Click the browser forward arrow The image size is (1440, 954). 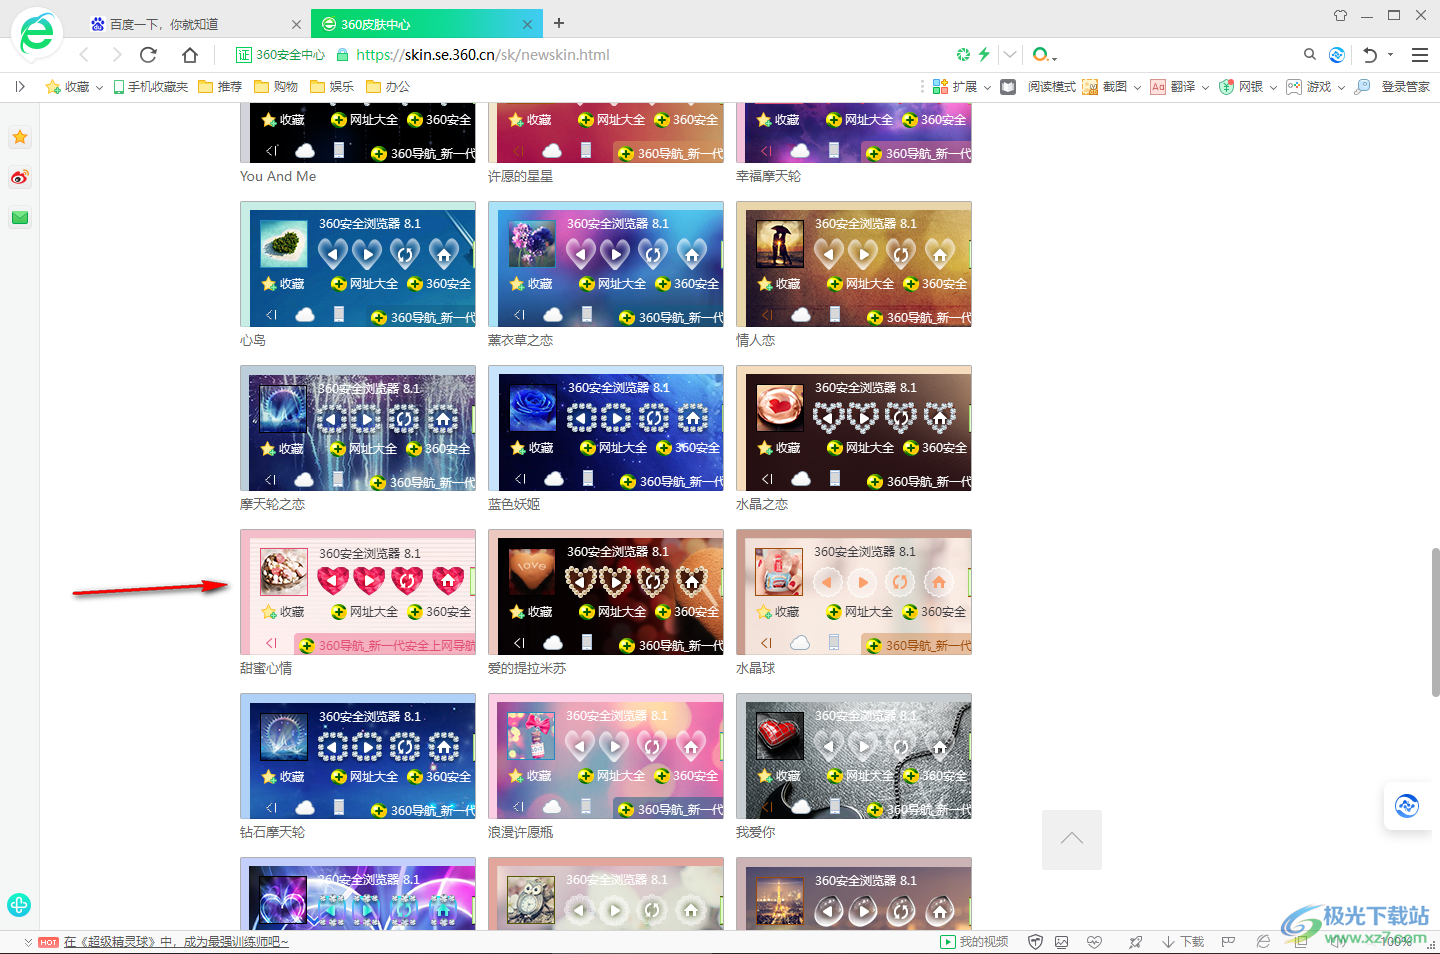(116, 55)
